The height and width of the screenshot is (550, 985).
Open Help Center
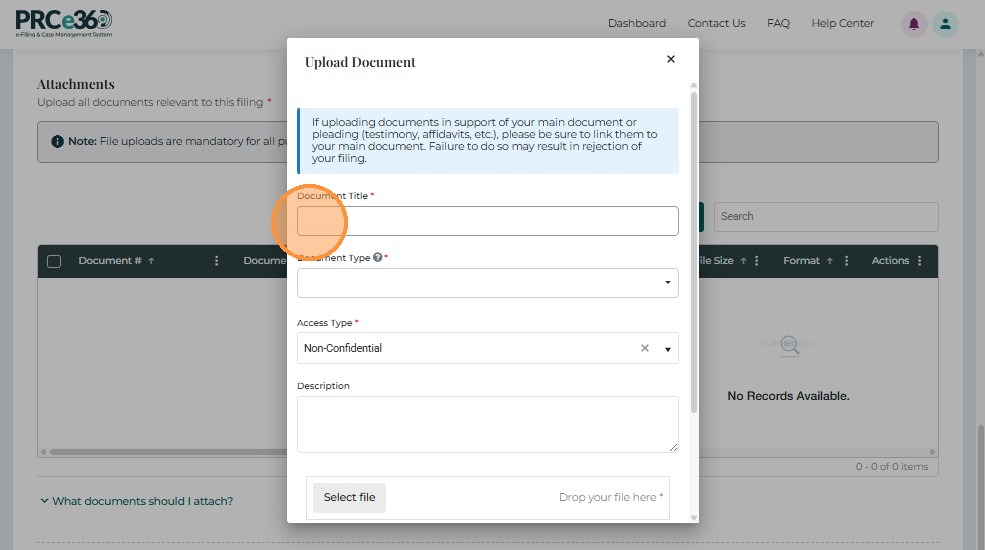click(x=842, y=23)
